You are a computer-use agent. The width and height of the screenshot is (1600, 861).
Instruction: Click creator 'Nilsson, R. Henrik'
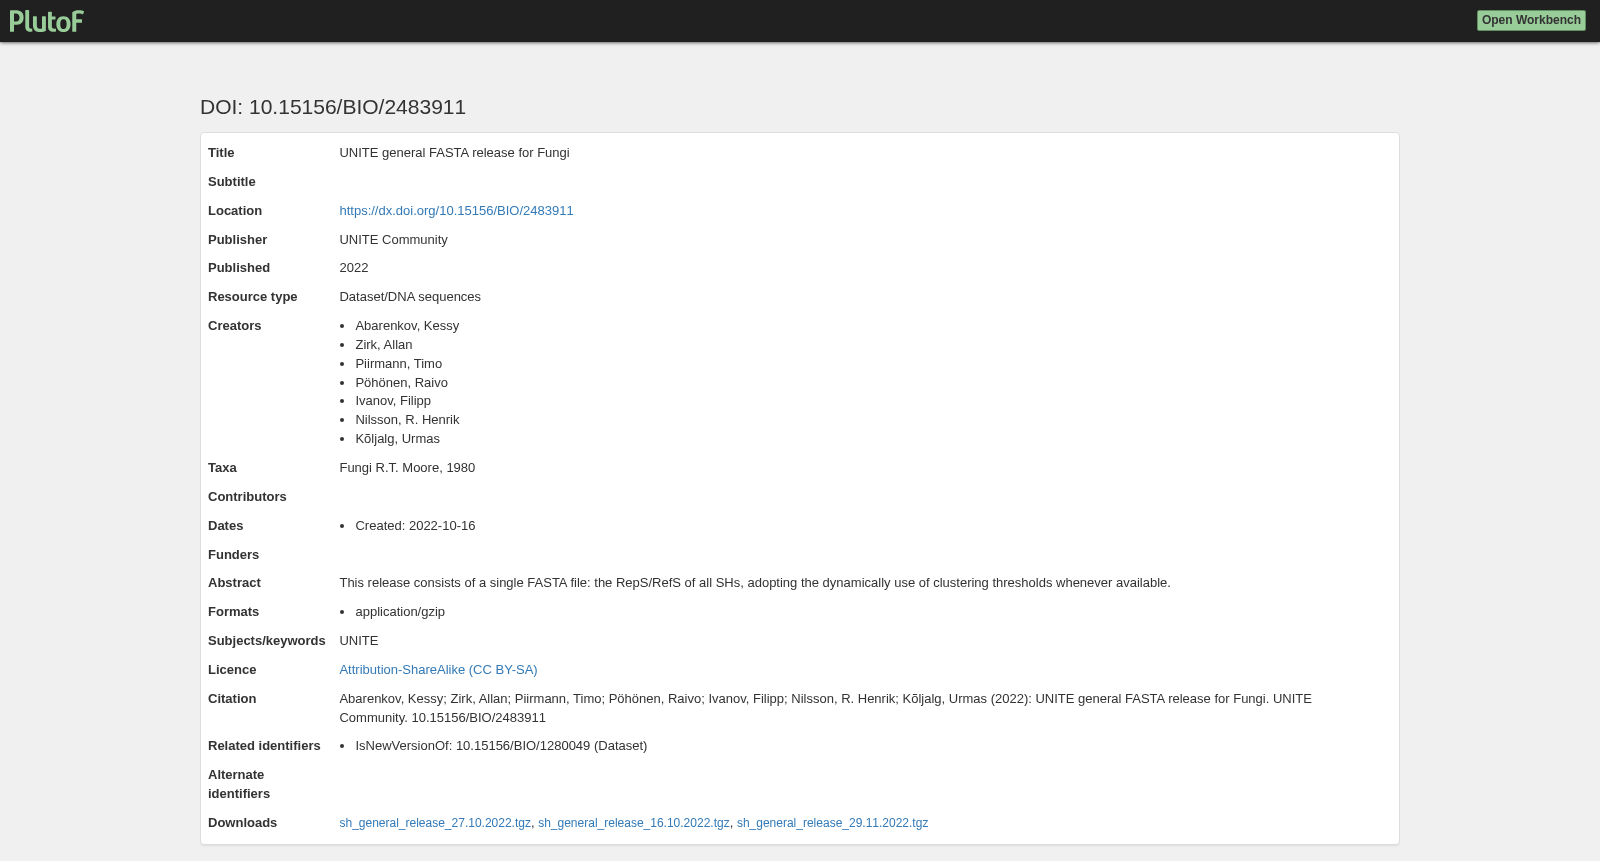[407, 420]
